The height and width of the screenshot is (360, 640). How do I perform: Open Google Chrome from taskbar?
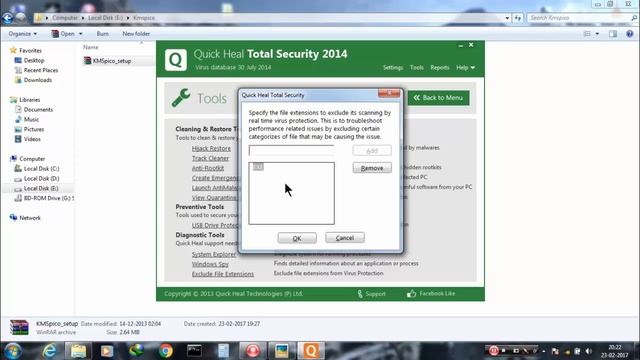tap(165, 351)
